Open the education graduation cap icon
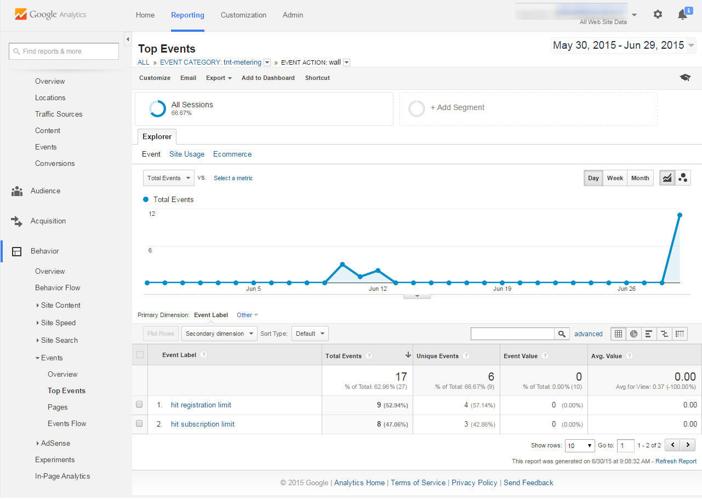 pyautogui.click(x=685, y=78)
